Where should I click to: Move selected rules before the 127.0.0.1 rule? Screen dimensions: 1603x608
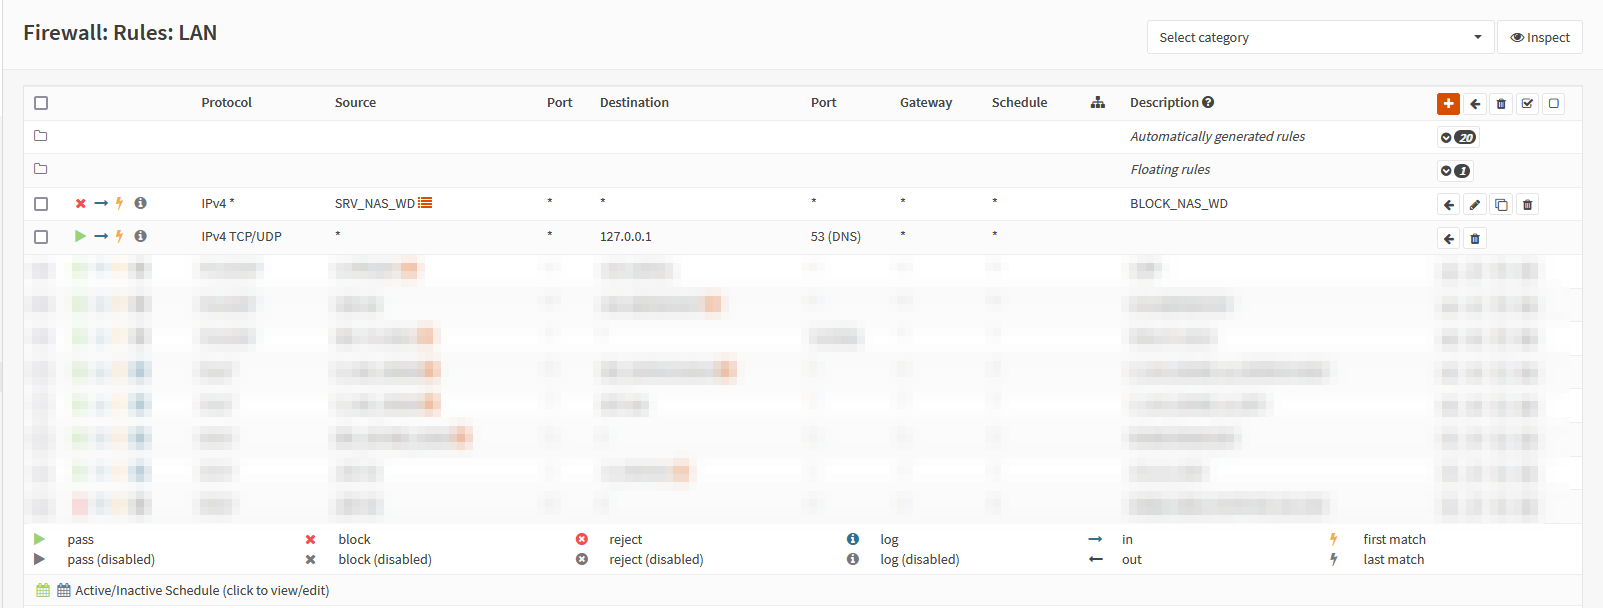[x=1449, y=238]
